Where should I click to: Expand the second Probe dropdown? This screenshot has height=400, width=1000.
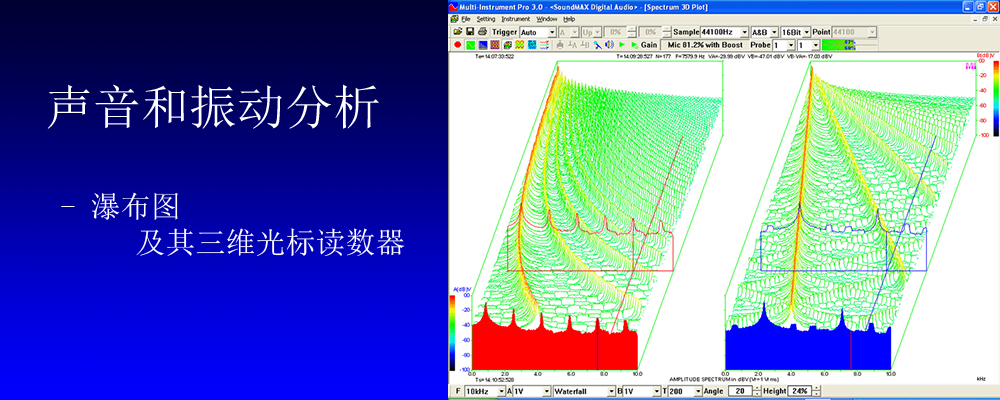816,45
